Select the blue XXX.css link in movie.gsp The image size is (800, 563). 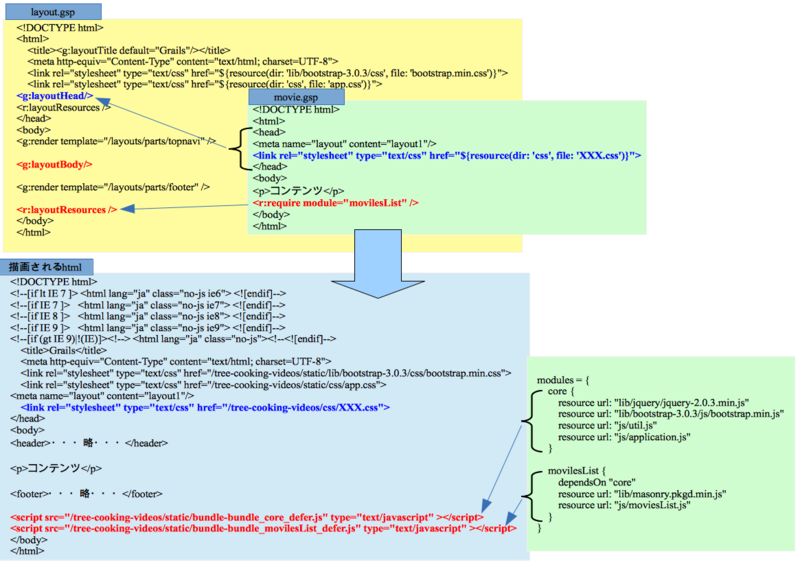(447, 155)
